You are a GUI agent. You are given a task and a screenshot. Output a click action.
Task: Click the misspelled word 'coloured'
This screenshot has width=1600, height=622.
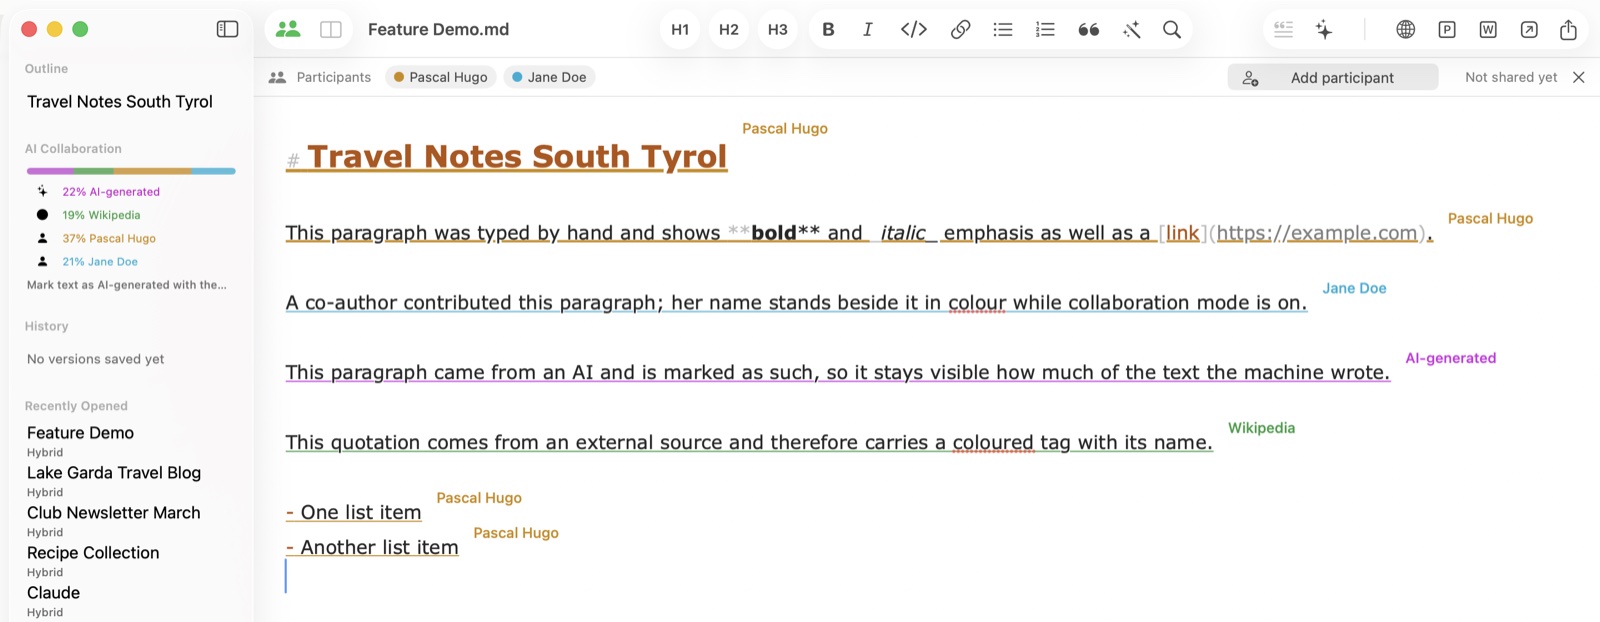[x=993, y=442]
